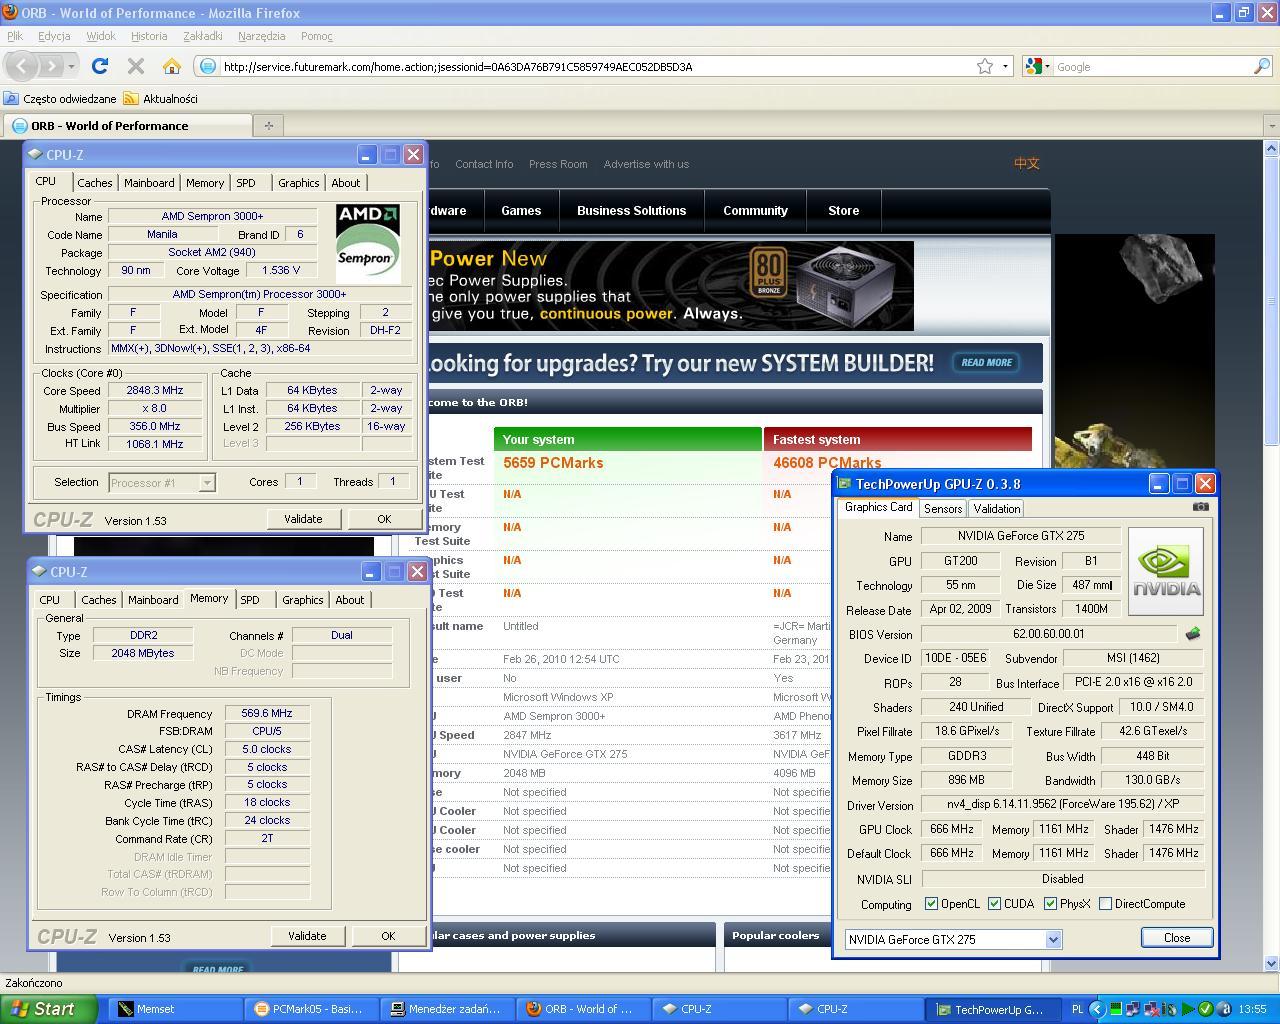
Task: Click Validate in lower CPU-Z Memory window
Action: point(307,936)
